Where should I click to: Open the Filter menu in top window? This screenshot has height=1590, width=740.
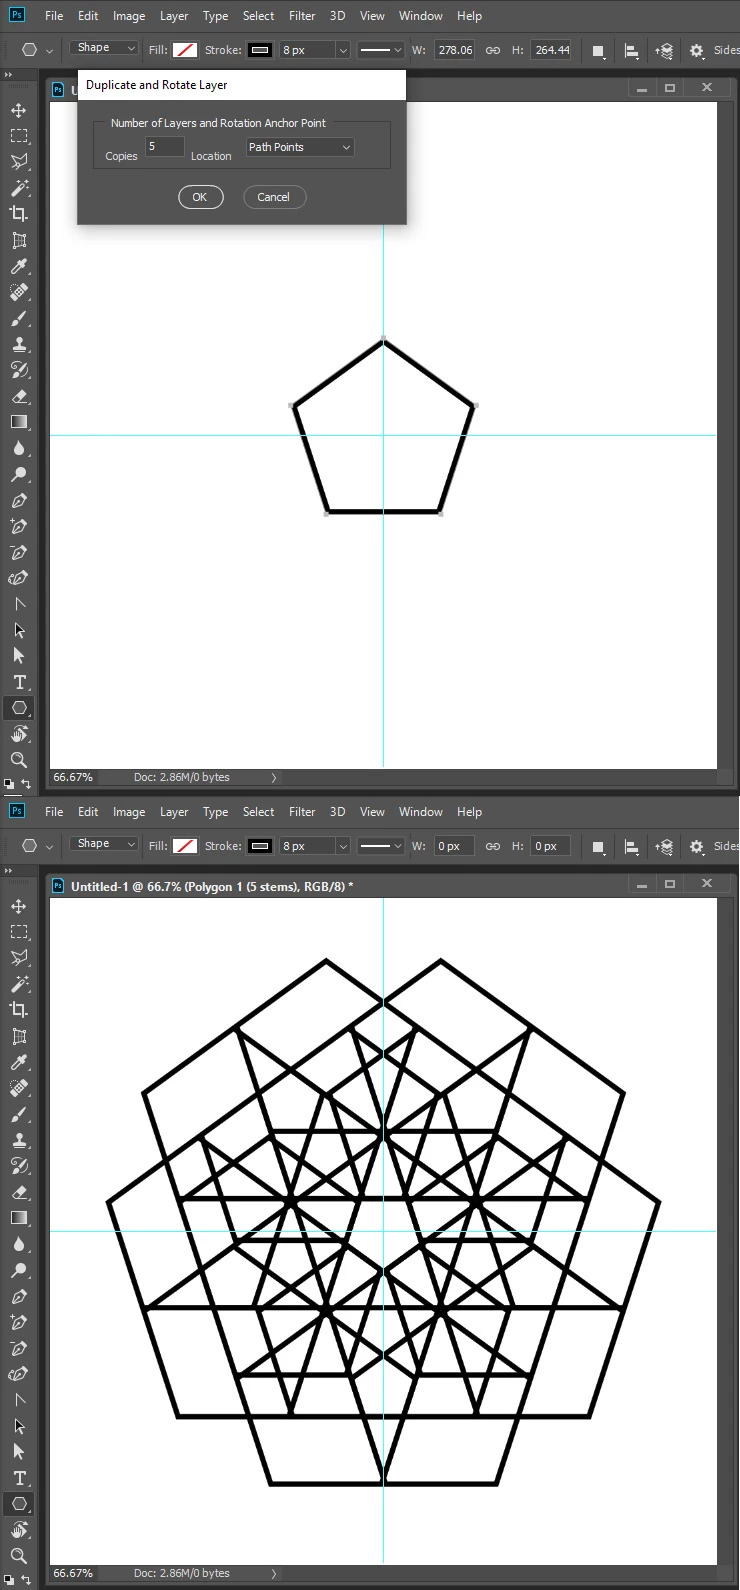(x=302, y=16)
